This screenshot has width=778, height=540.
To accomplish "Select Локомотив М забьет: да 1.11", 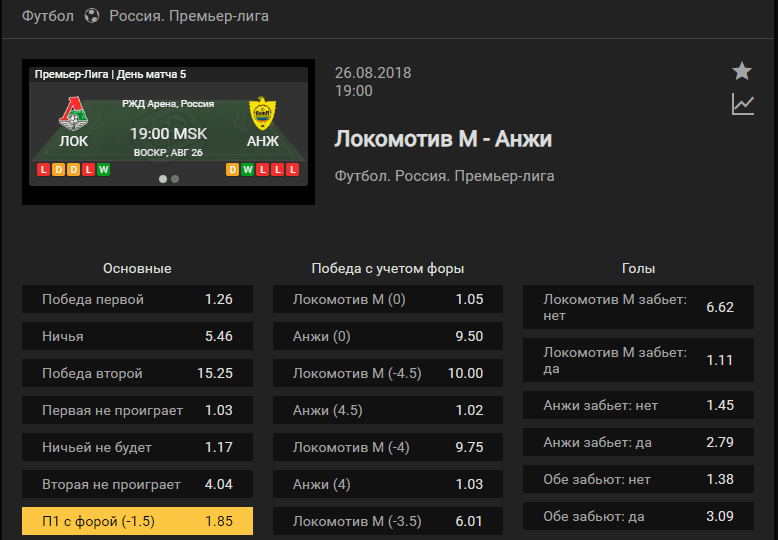I will [639, 360].
